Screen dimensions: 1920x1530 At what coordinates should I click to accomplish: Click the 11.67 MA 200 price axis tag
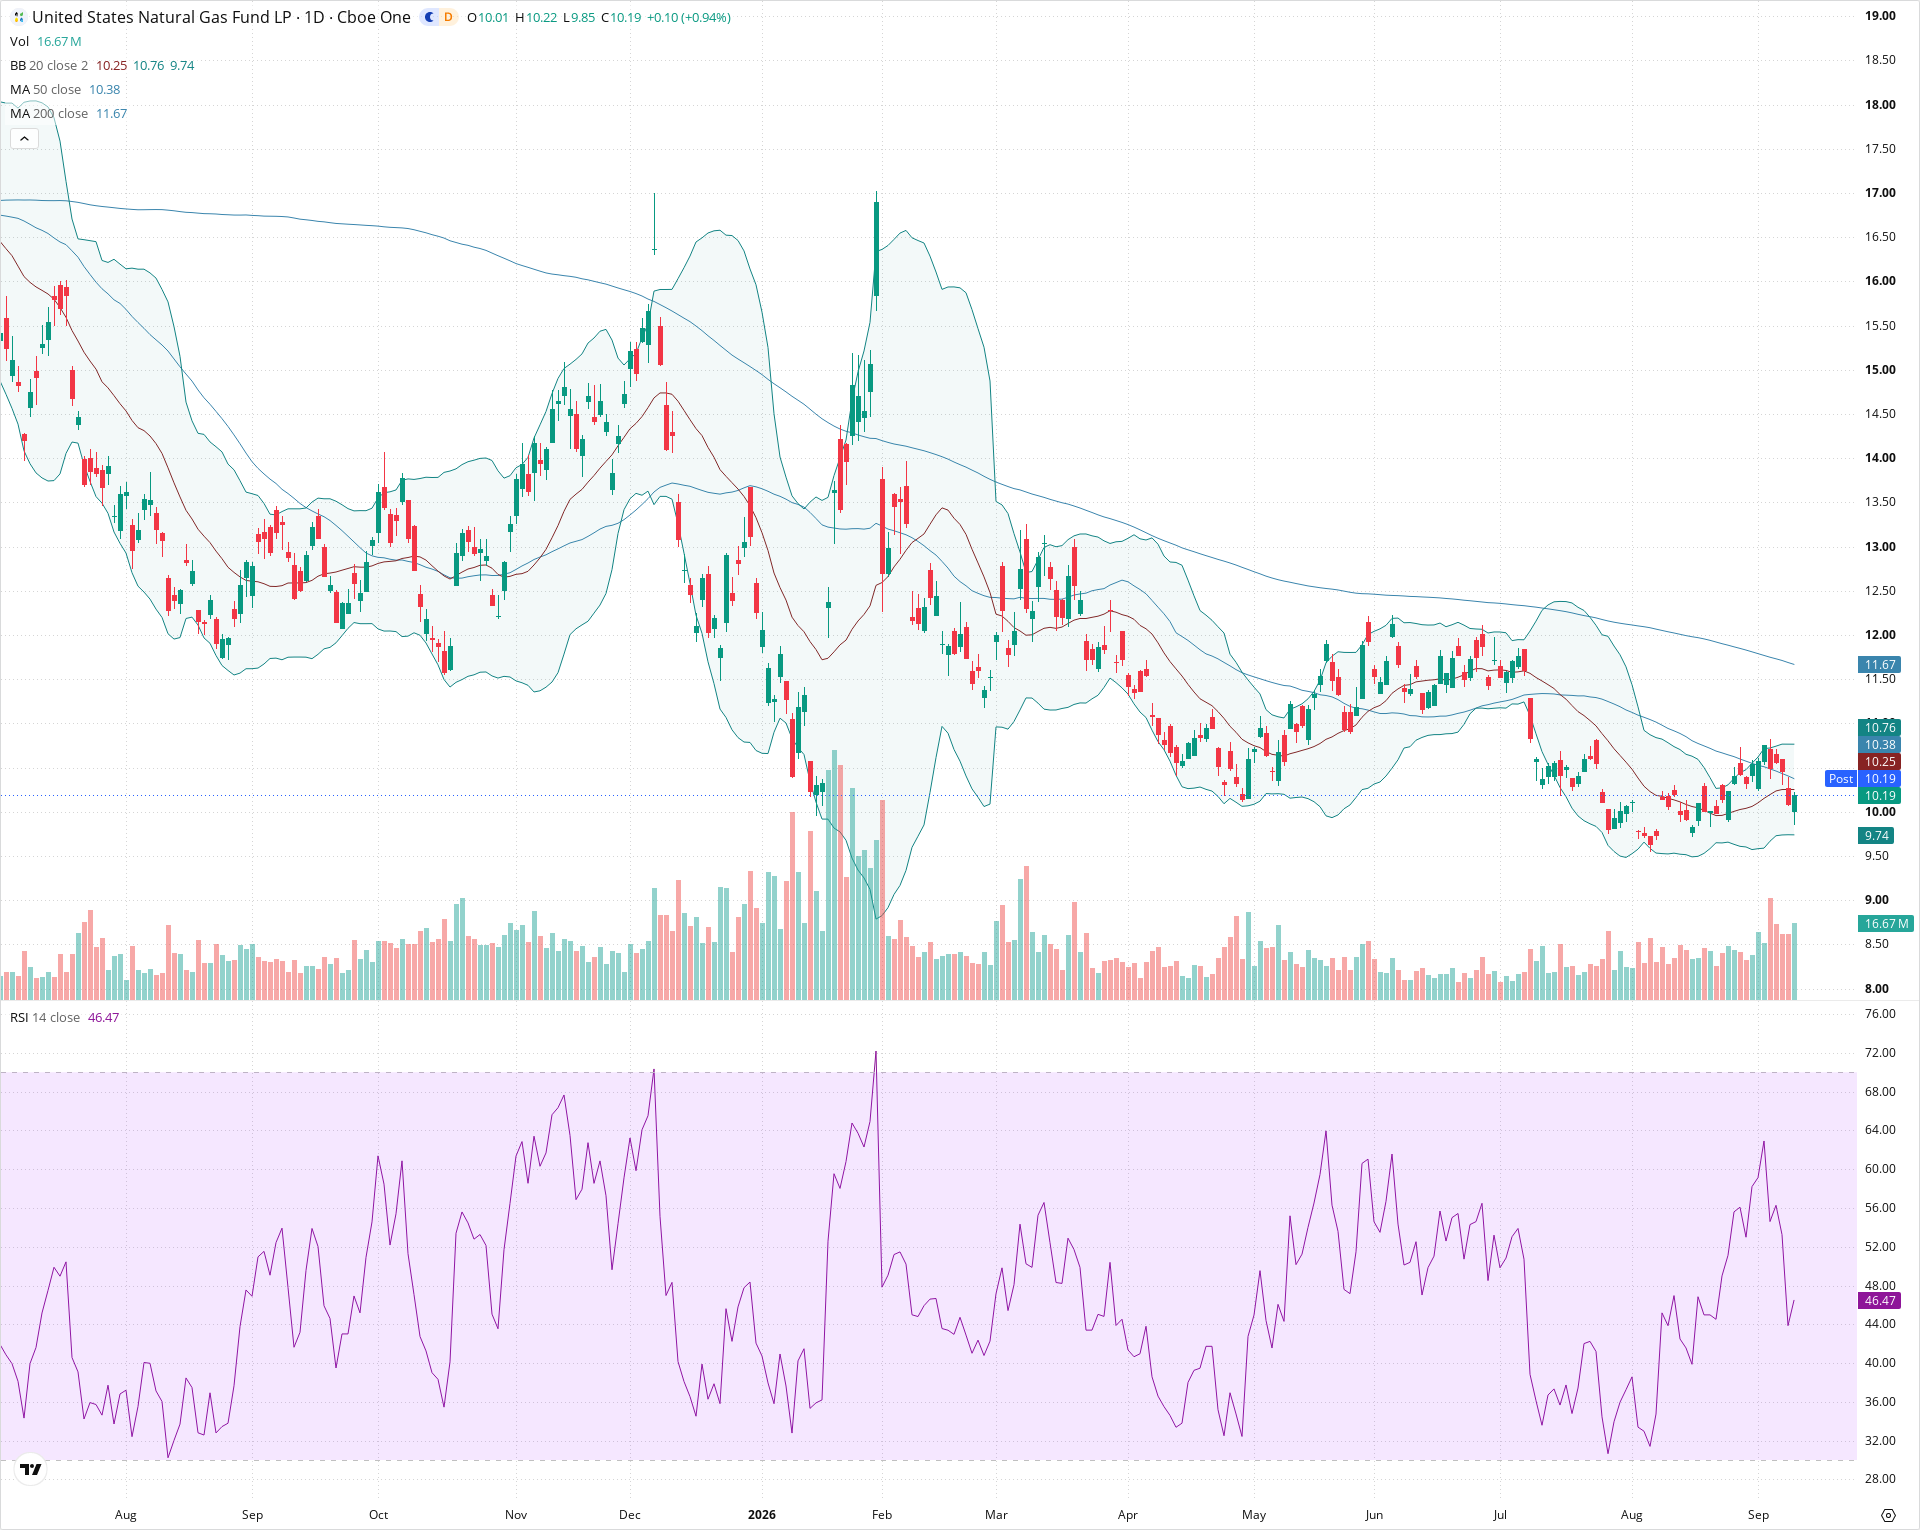click(1879, 665)
